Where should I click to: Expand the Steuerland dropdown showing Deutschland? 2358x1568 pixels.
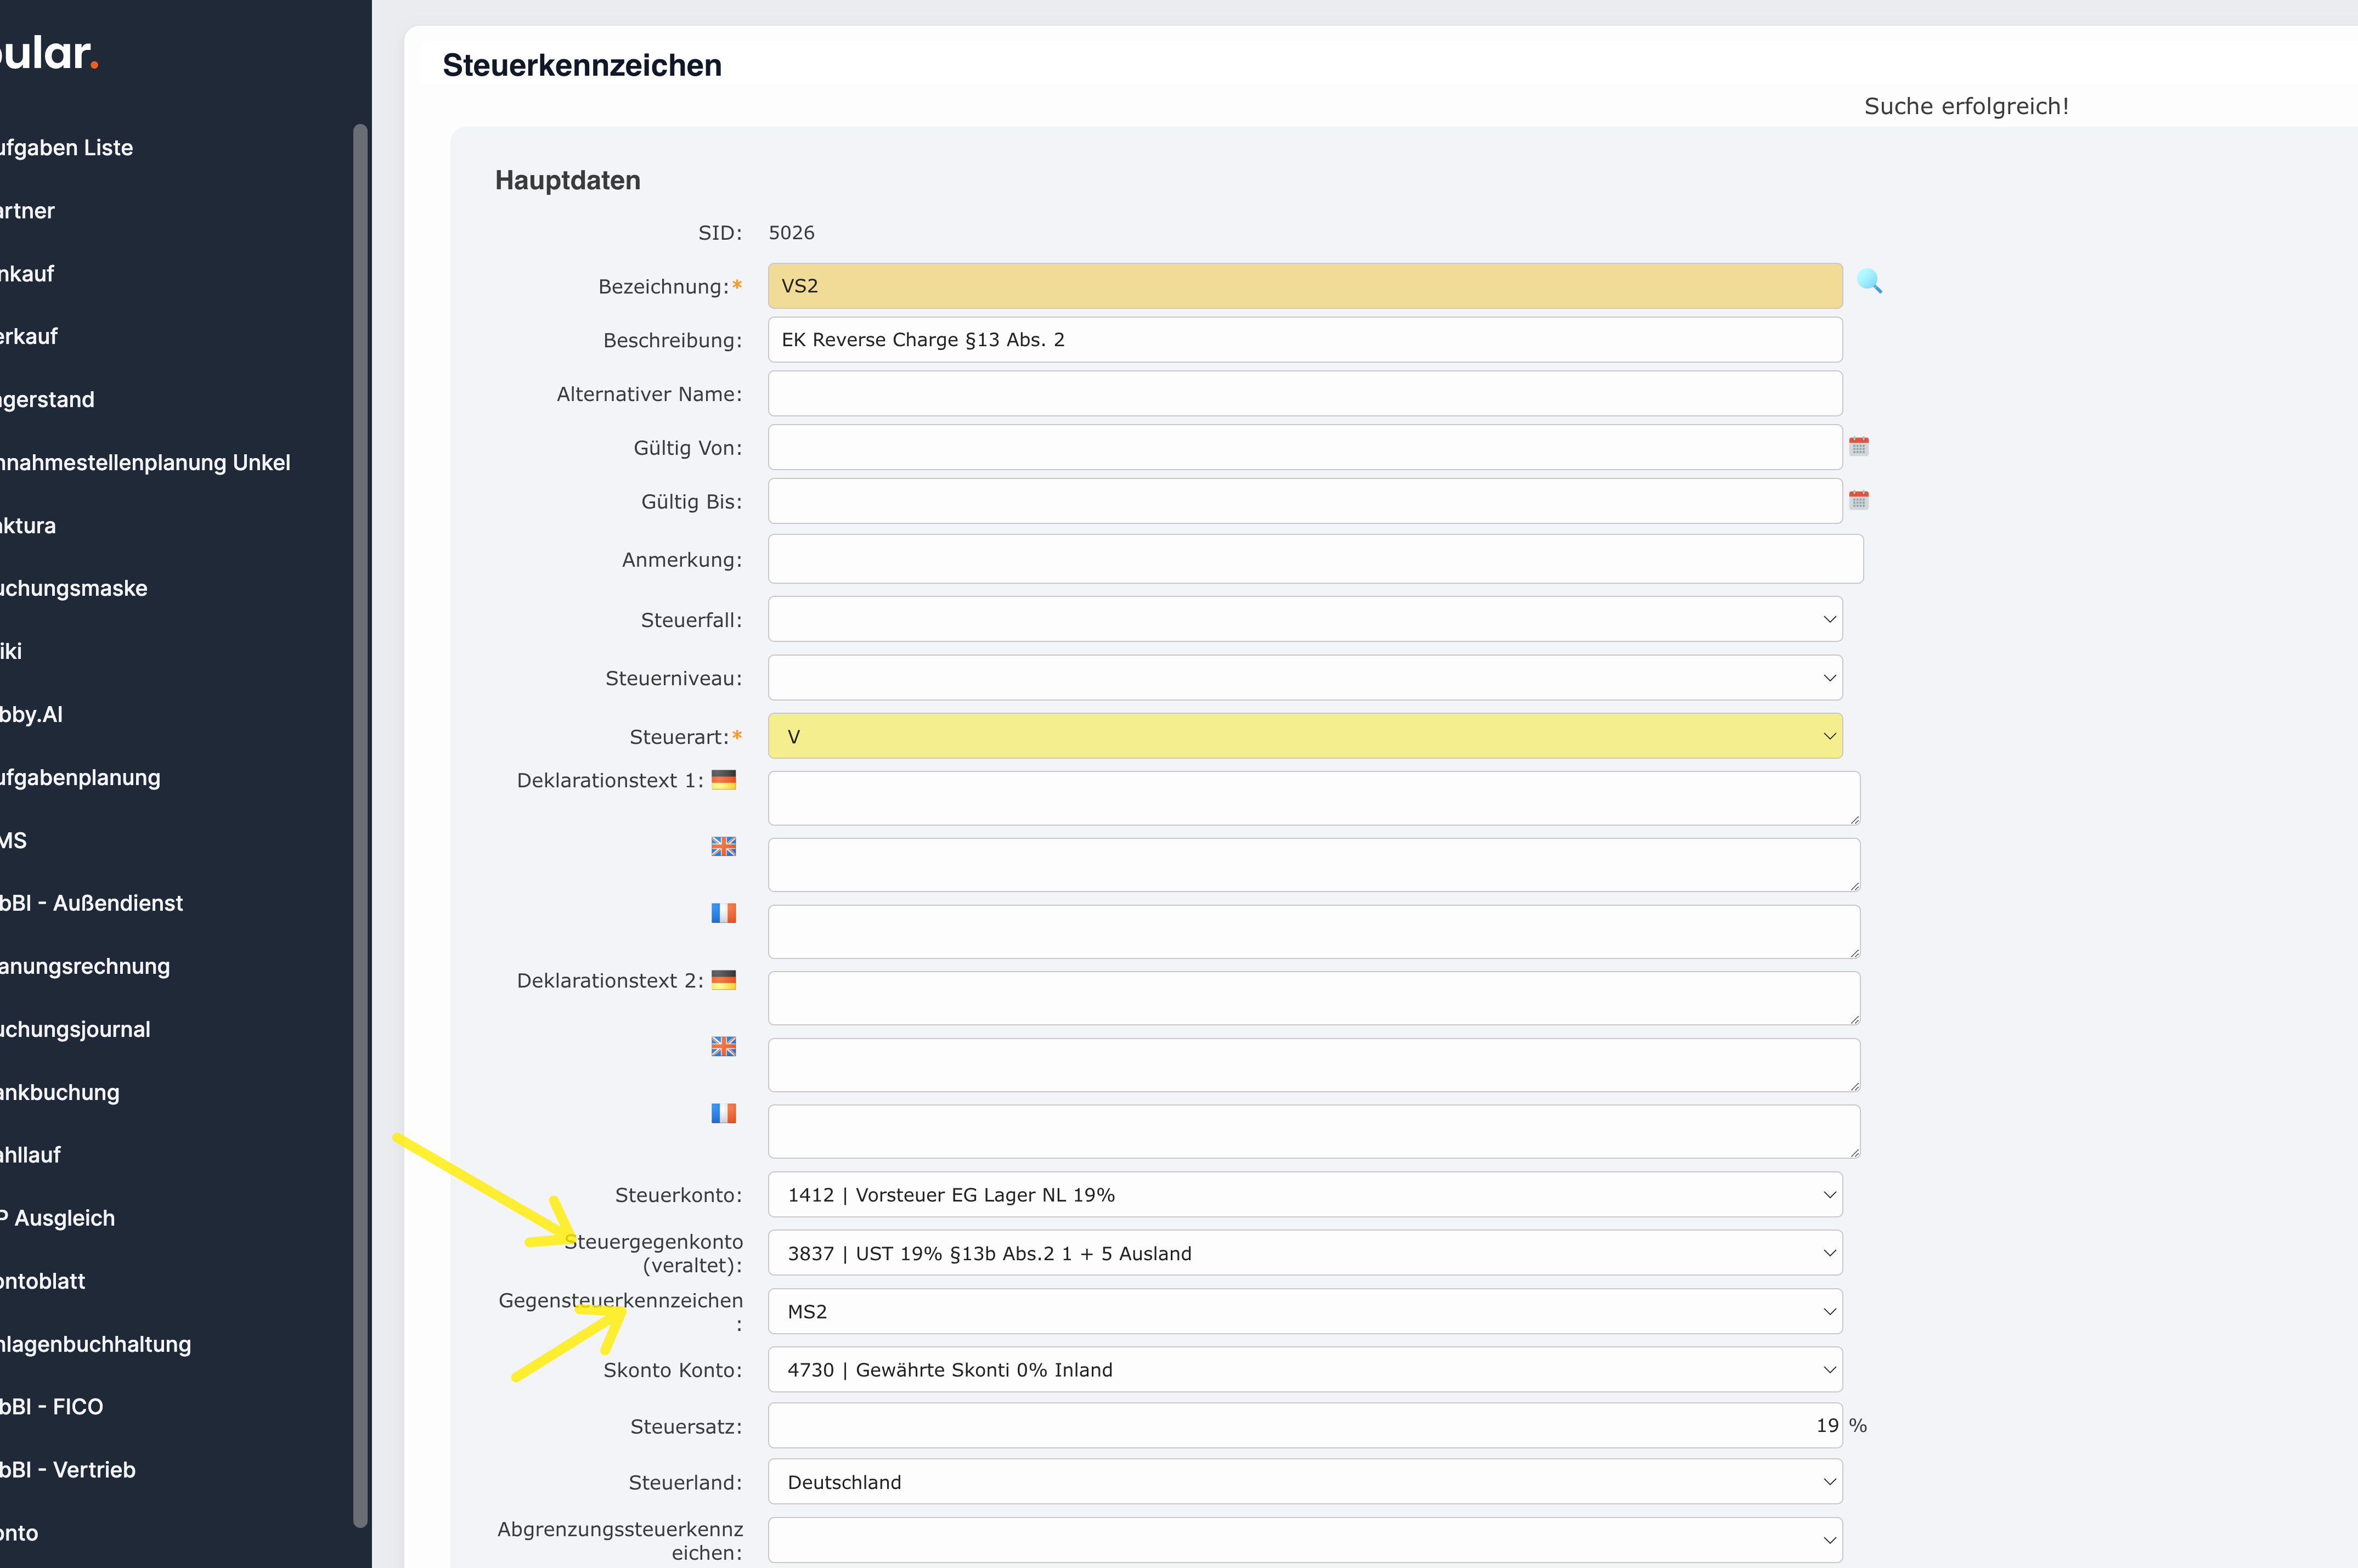point(1304,1482)
